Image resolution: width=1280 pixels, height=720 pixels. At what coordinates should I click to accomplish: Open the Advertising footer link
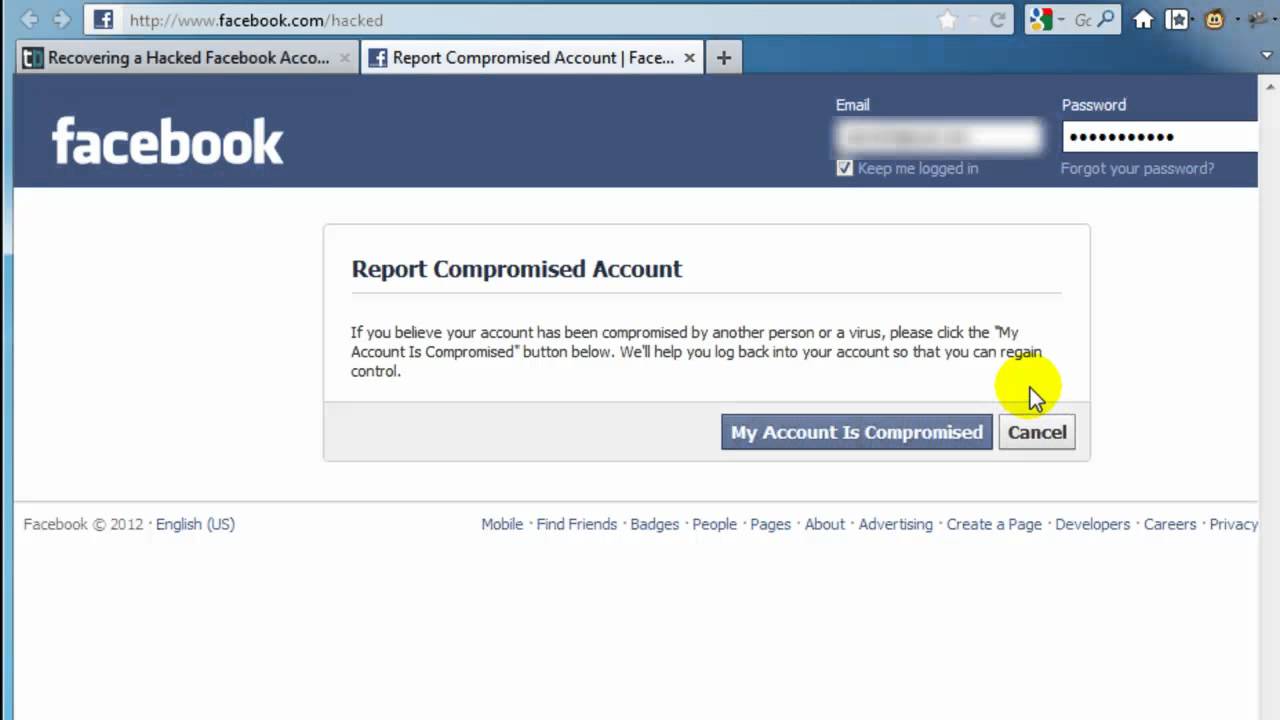point(895,524)
